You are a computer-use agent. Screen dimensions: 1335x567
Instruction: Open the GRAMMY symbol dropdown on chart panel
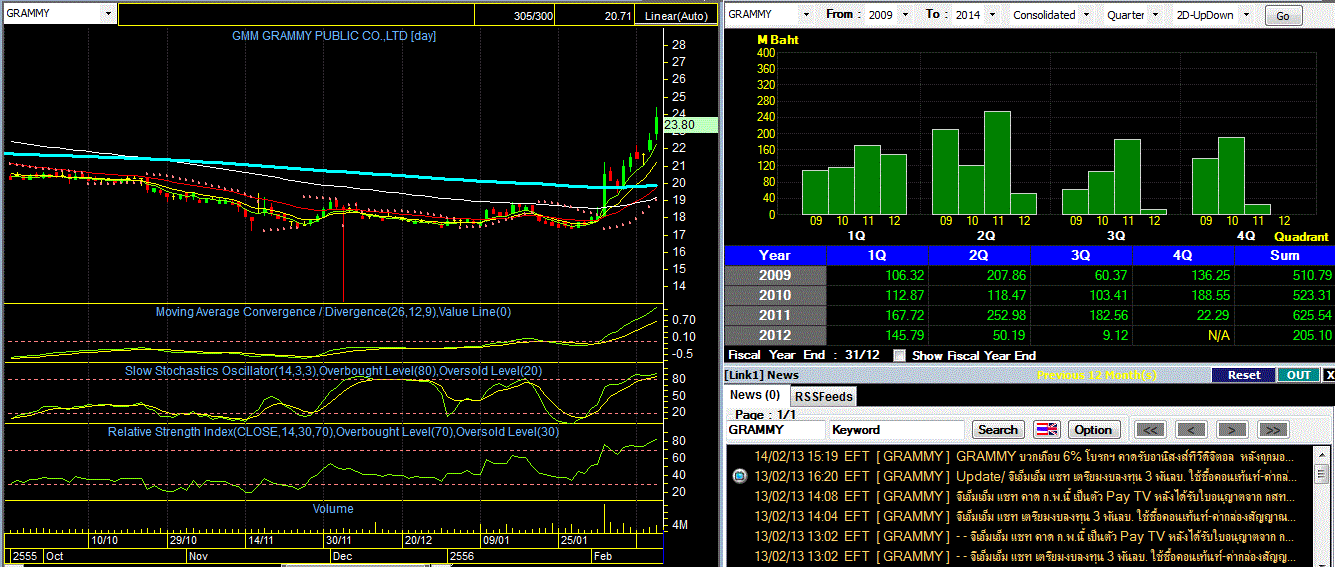(108, 15)
